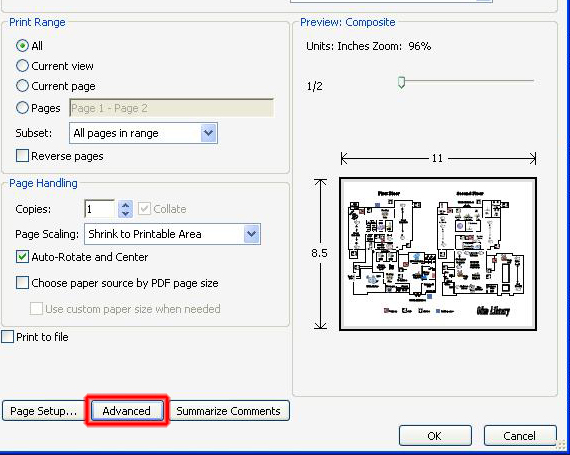Expand the Page Scaling dropdown
Image resolution: width=570 pixels, height=455 pixels.
[x=172, y=234]
